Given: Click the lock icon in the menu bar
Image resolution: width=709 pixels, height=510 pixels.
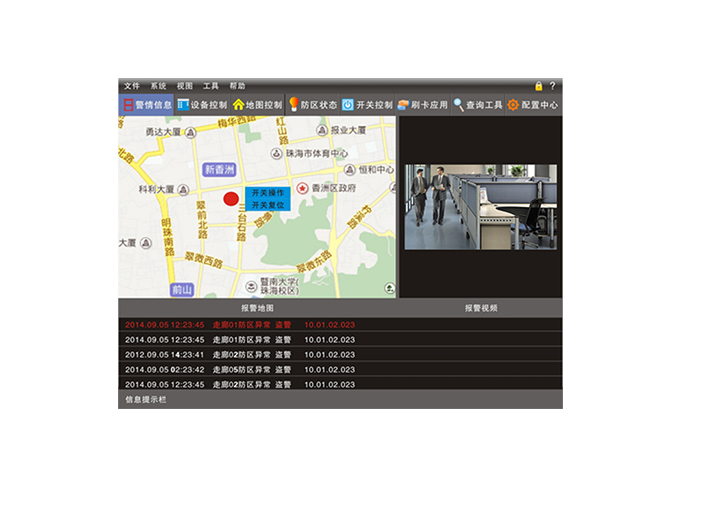Looking at the screenshot, I should [539, 86].
